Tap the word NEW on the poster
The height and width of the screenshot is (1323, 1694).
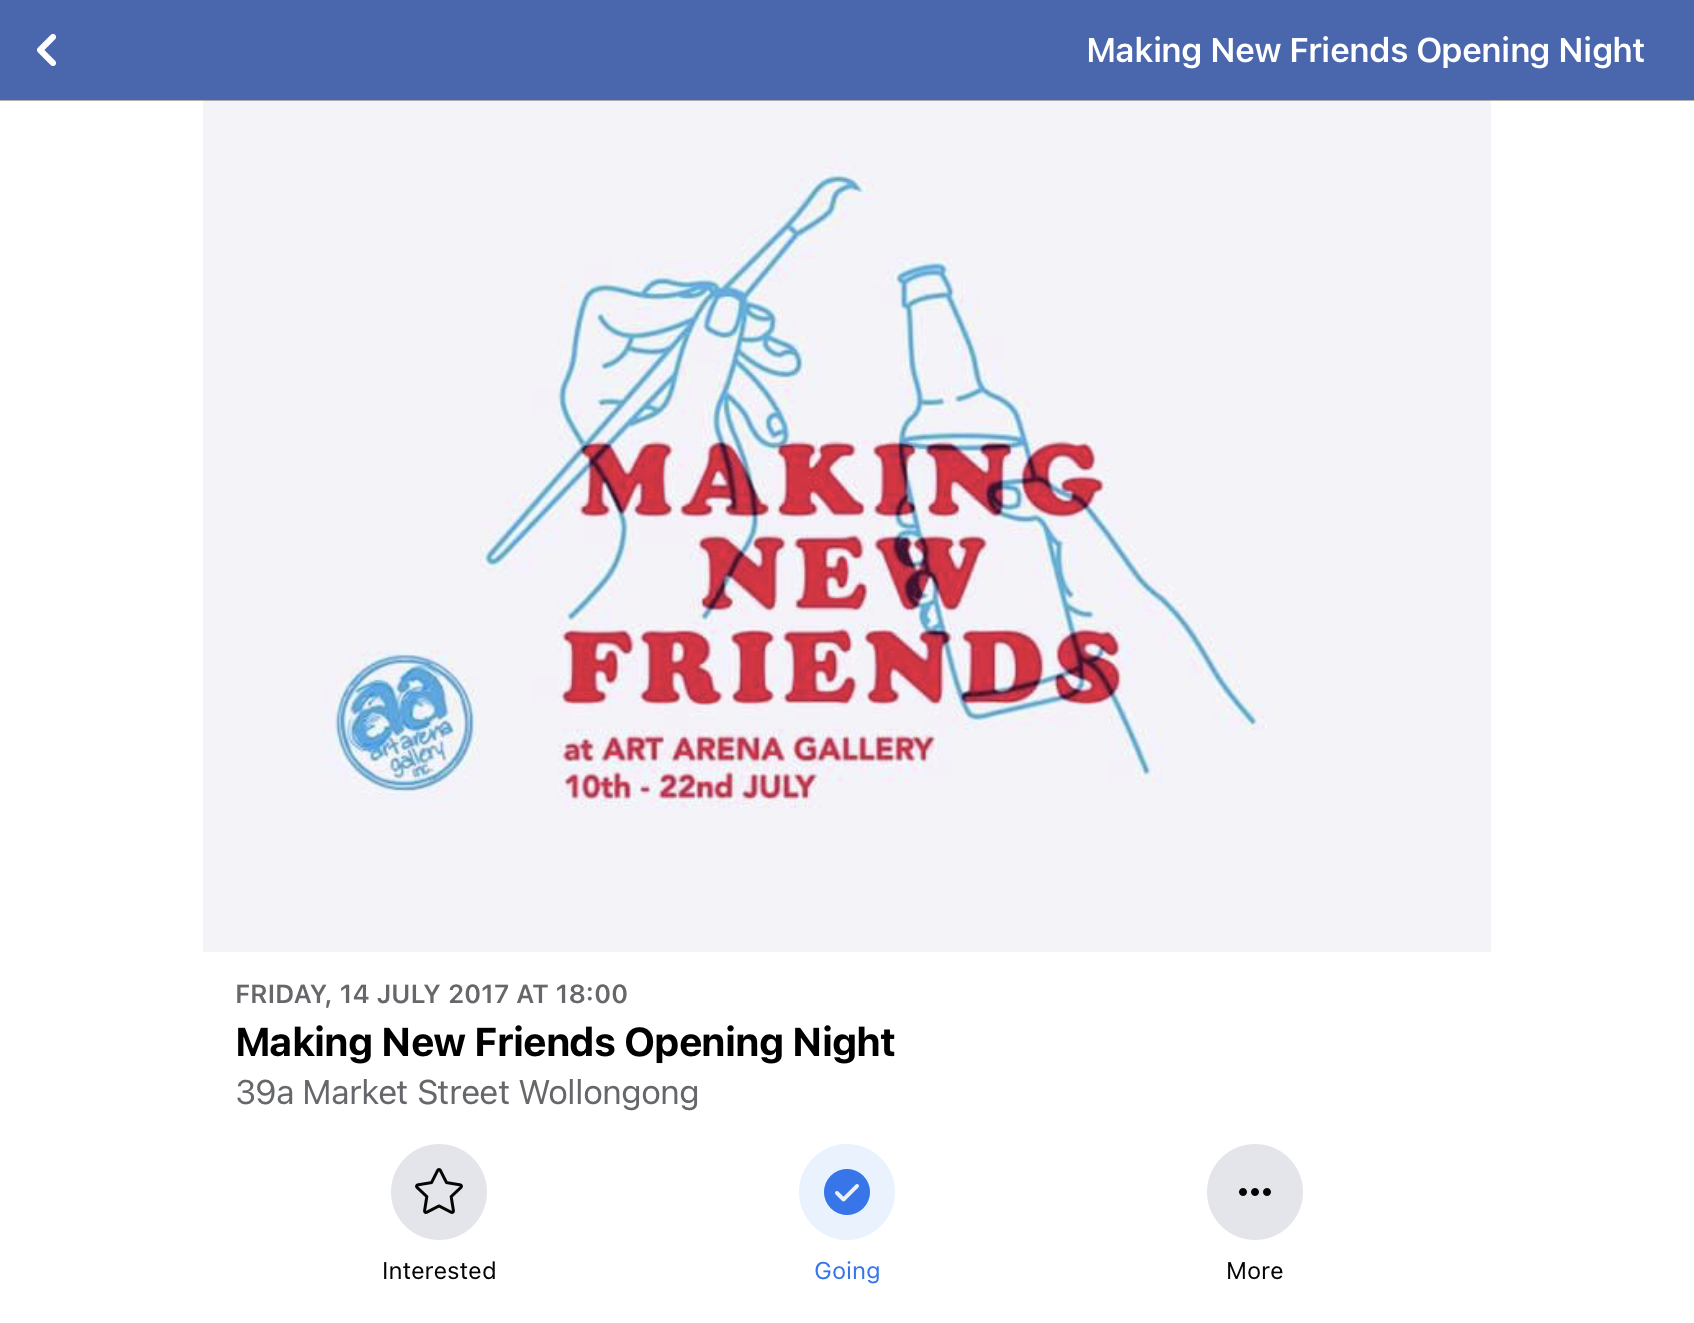pyautogui.click(x=842, y=573)
